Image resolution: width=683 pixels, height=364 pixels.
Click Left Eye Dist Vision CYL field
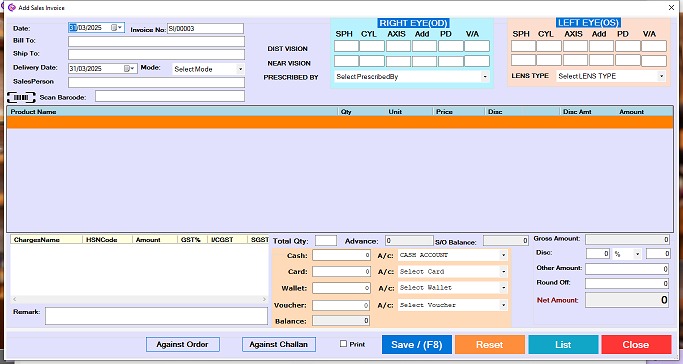pyautogui.click(x=549, y=46)
